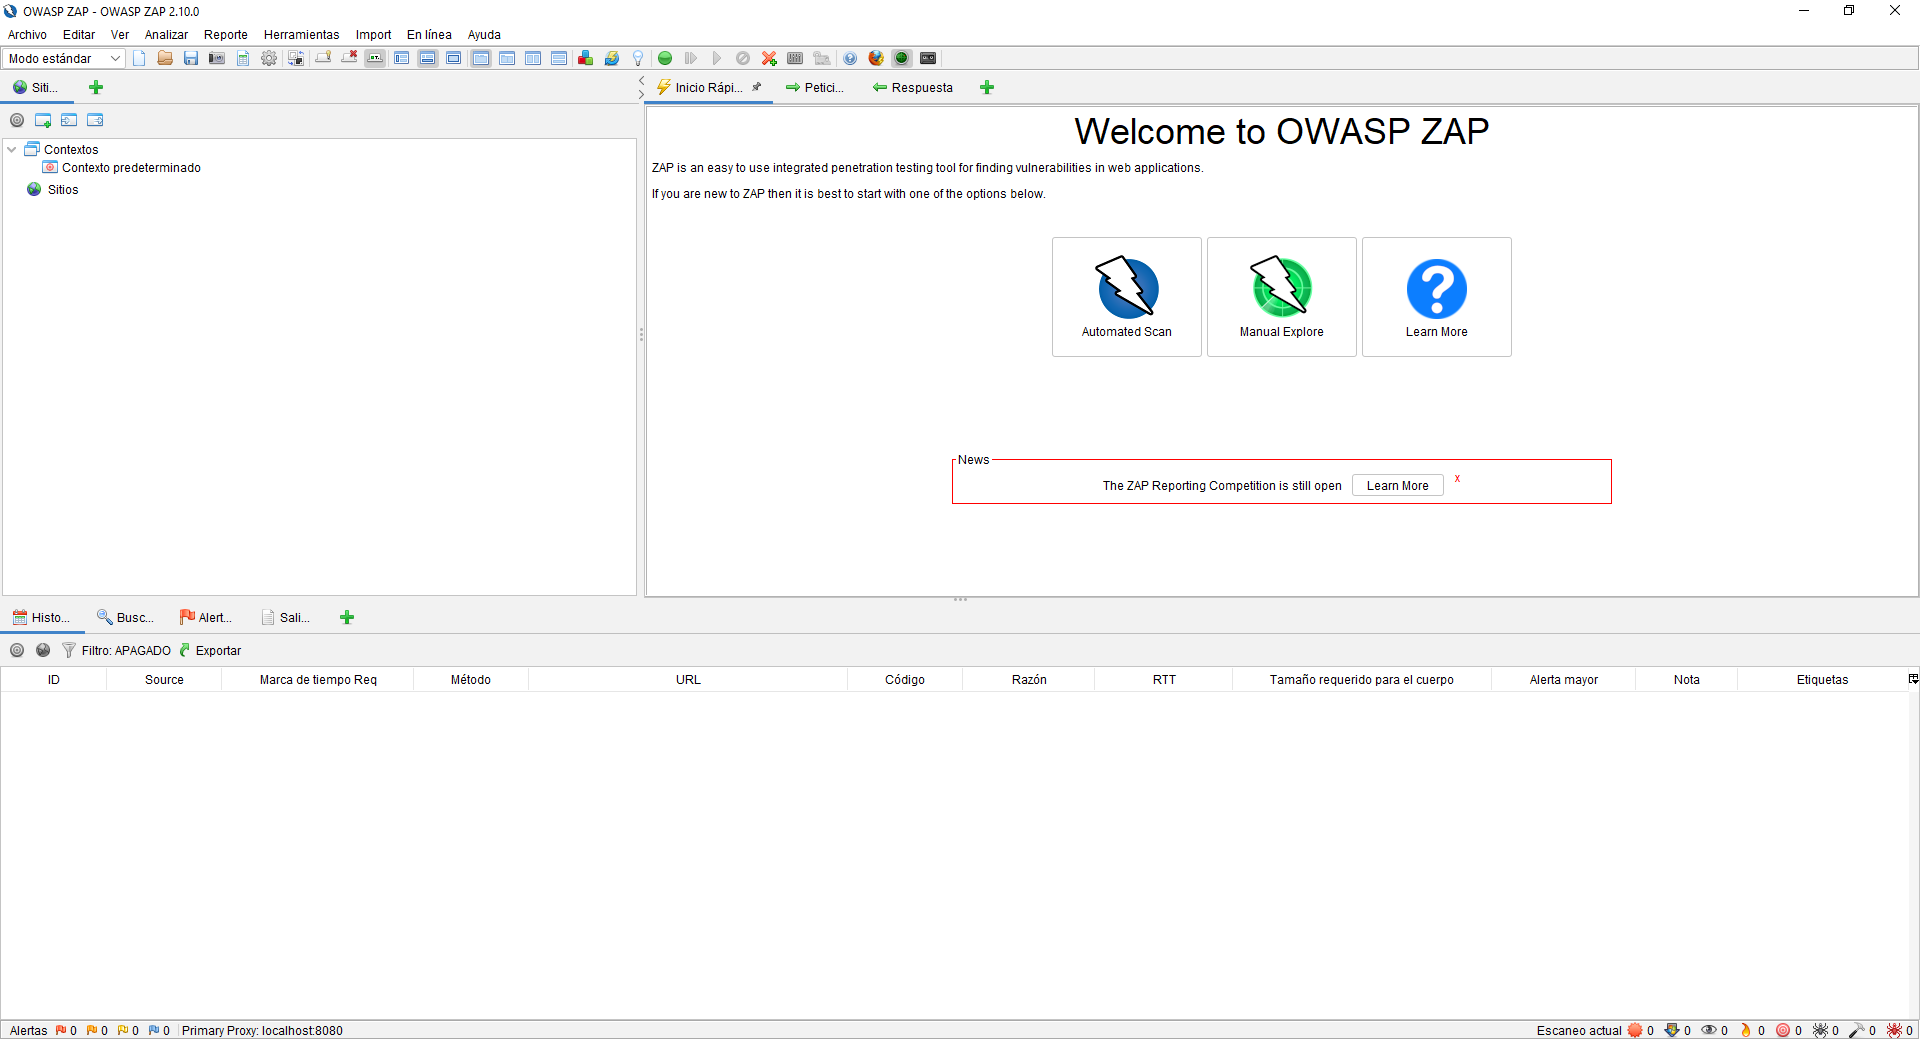Click the export context icon
This screenshot has height=1040, width=1920.
[95, 120]
